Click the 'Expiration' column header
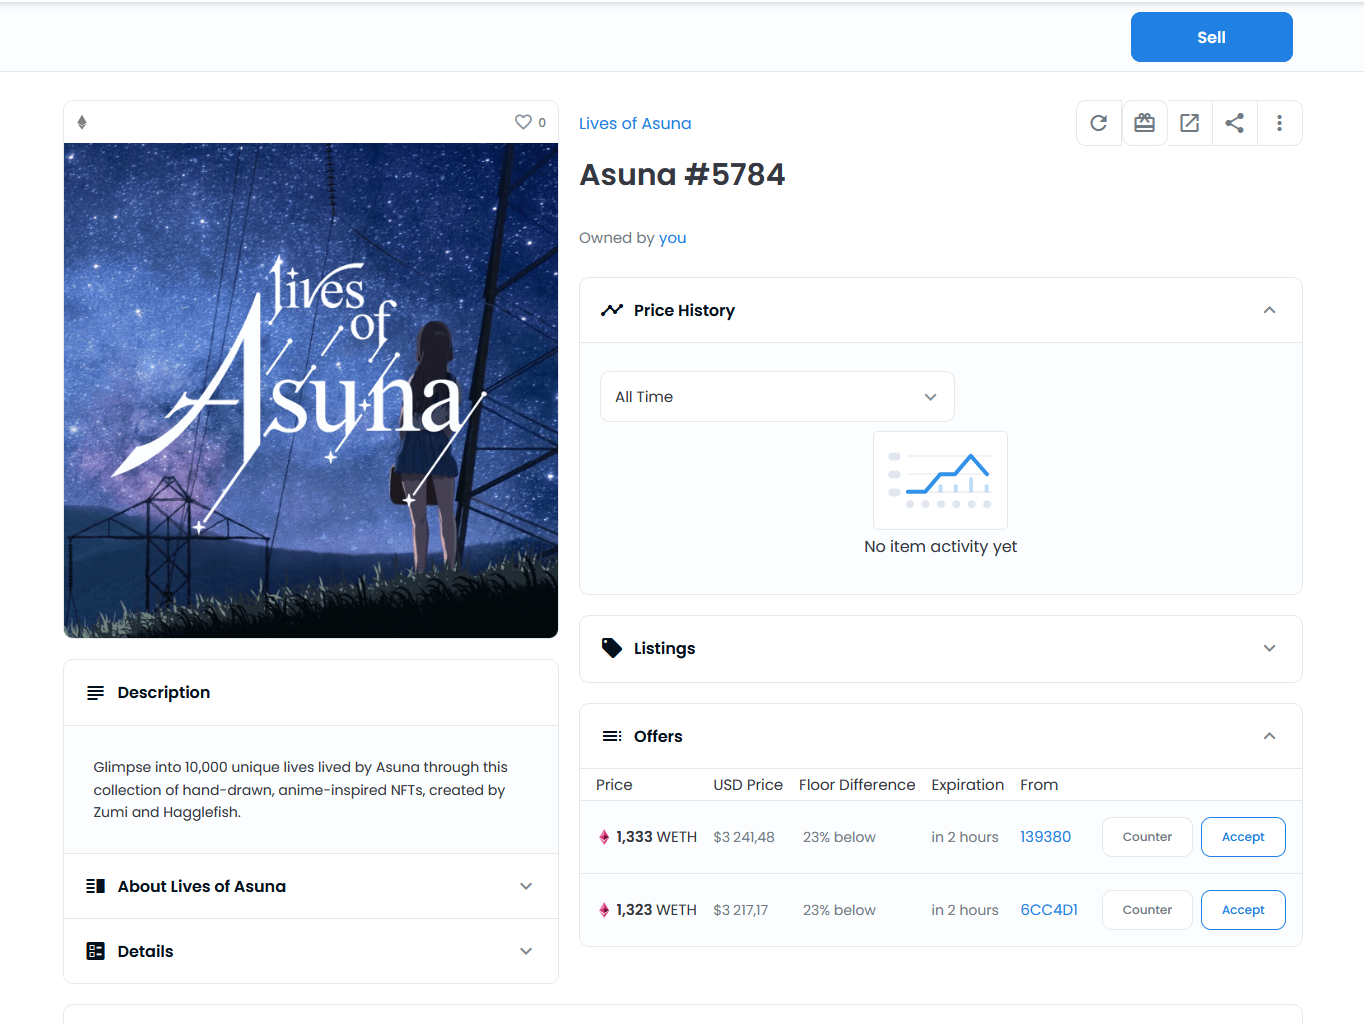Viewport: 1364px width, 1024px height. pyautogui.click(x=967, y=785)
